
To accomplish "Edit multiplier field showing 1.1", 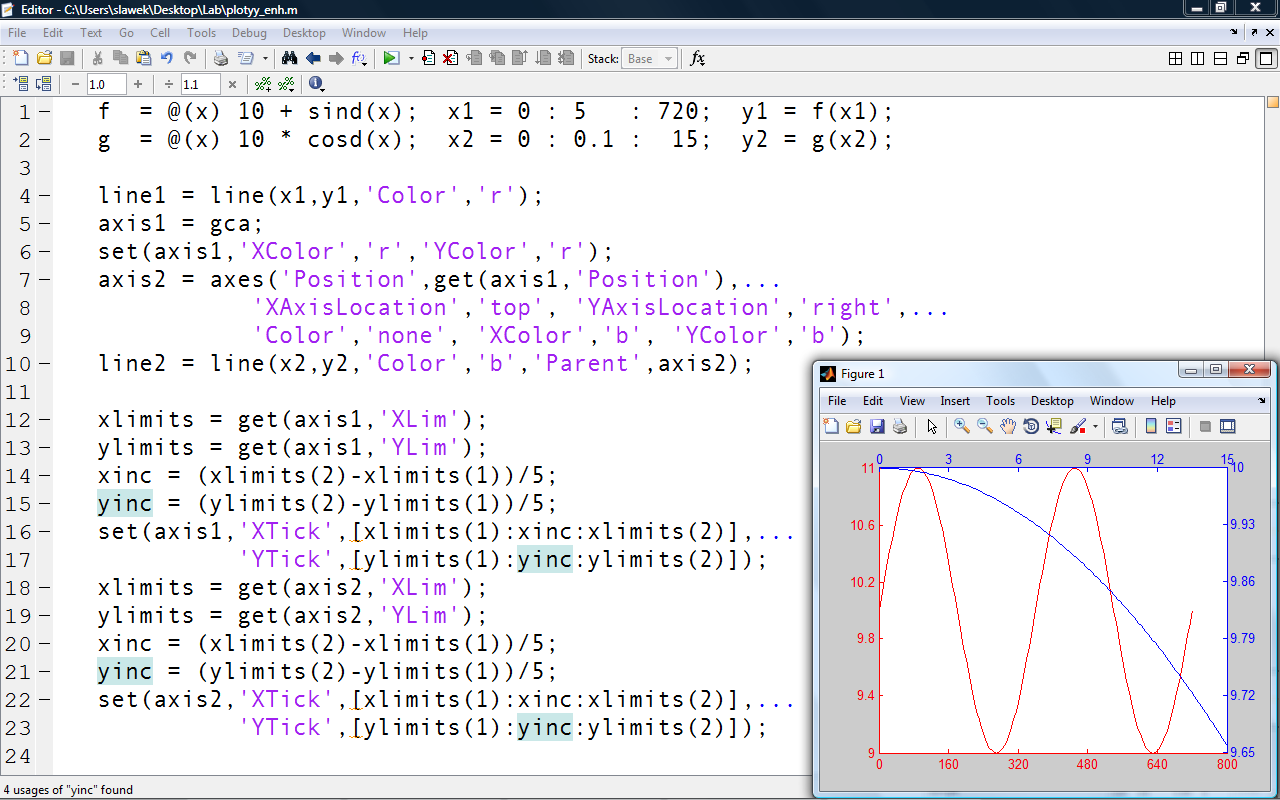I will (x=201, y=84).
